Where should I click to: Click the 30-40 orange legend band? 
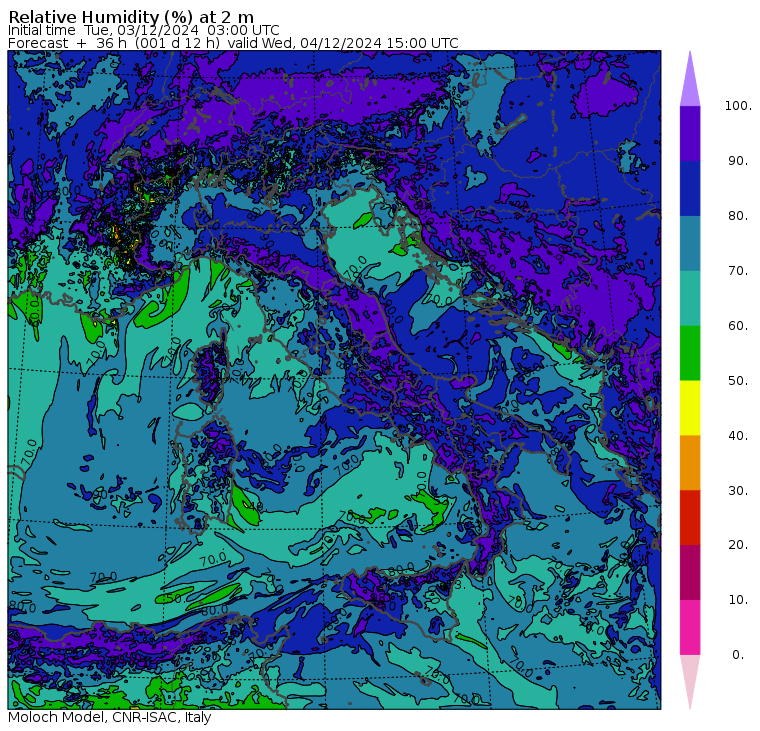690,463
